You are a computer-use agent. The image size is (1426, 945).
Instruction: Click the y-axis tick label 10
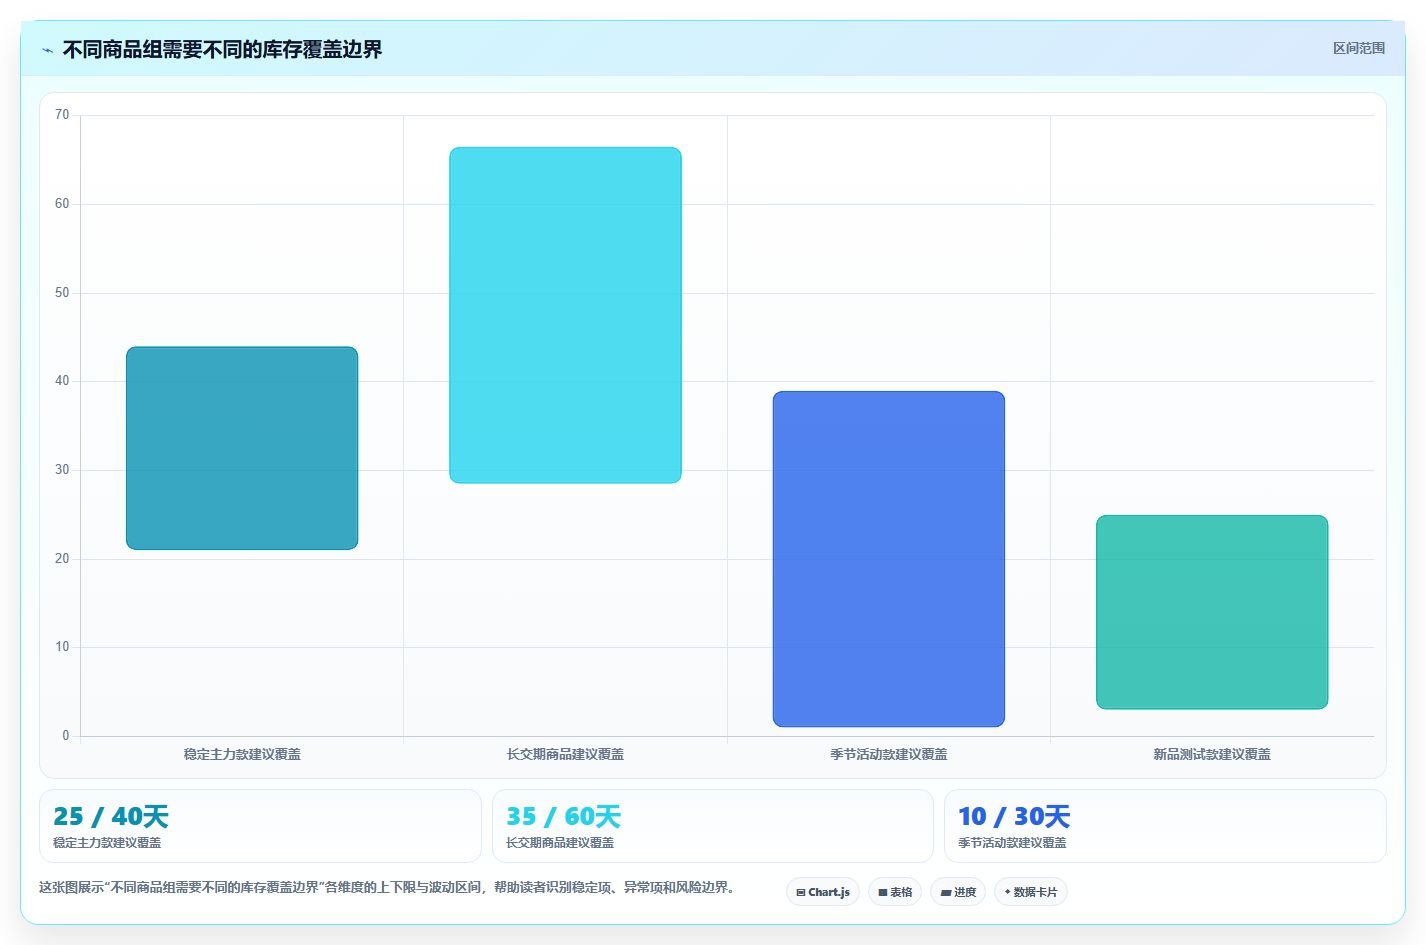tap(62, 647)
